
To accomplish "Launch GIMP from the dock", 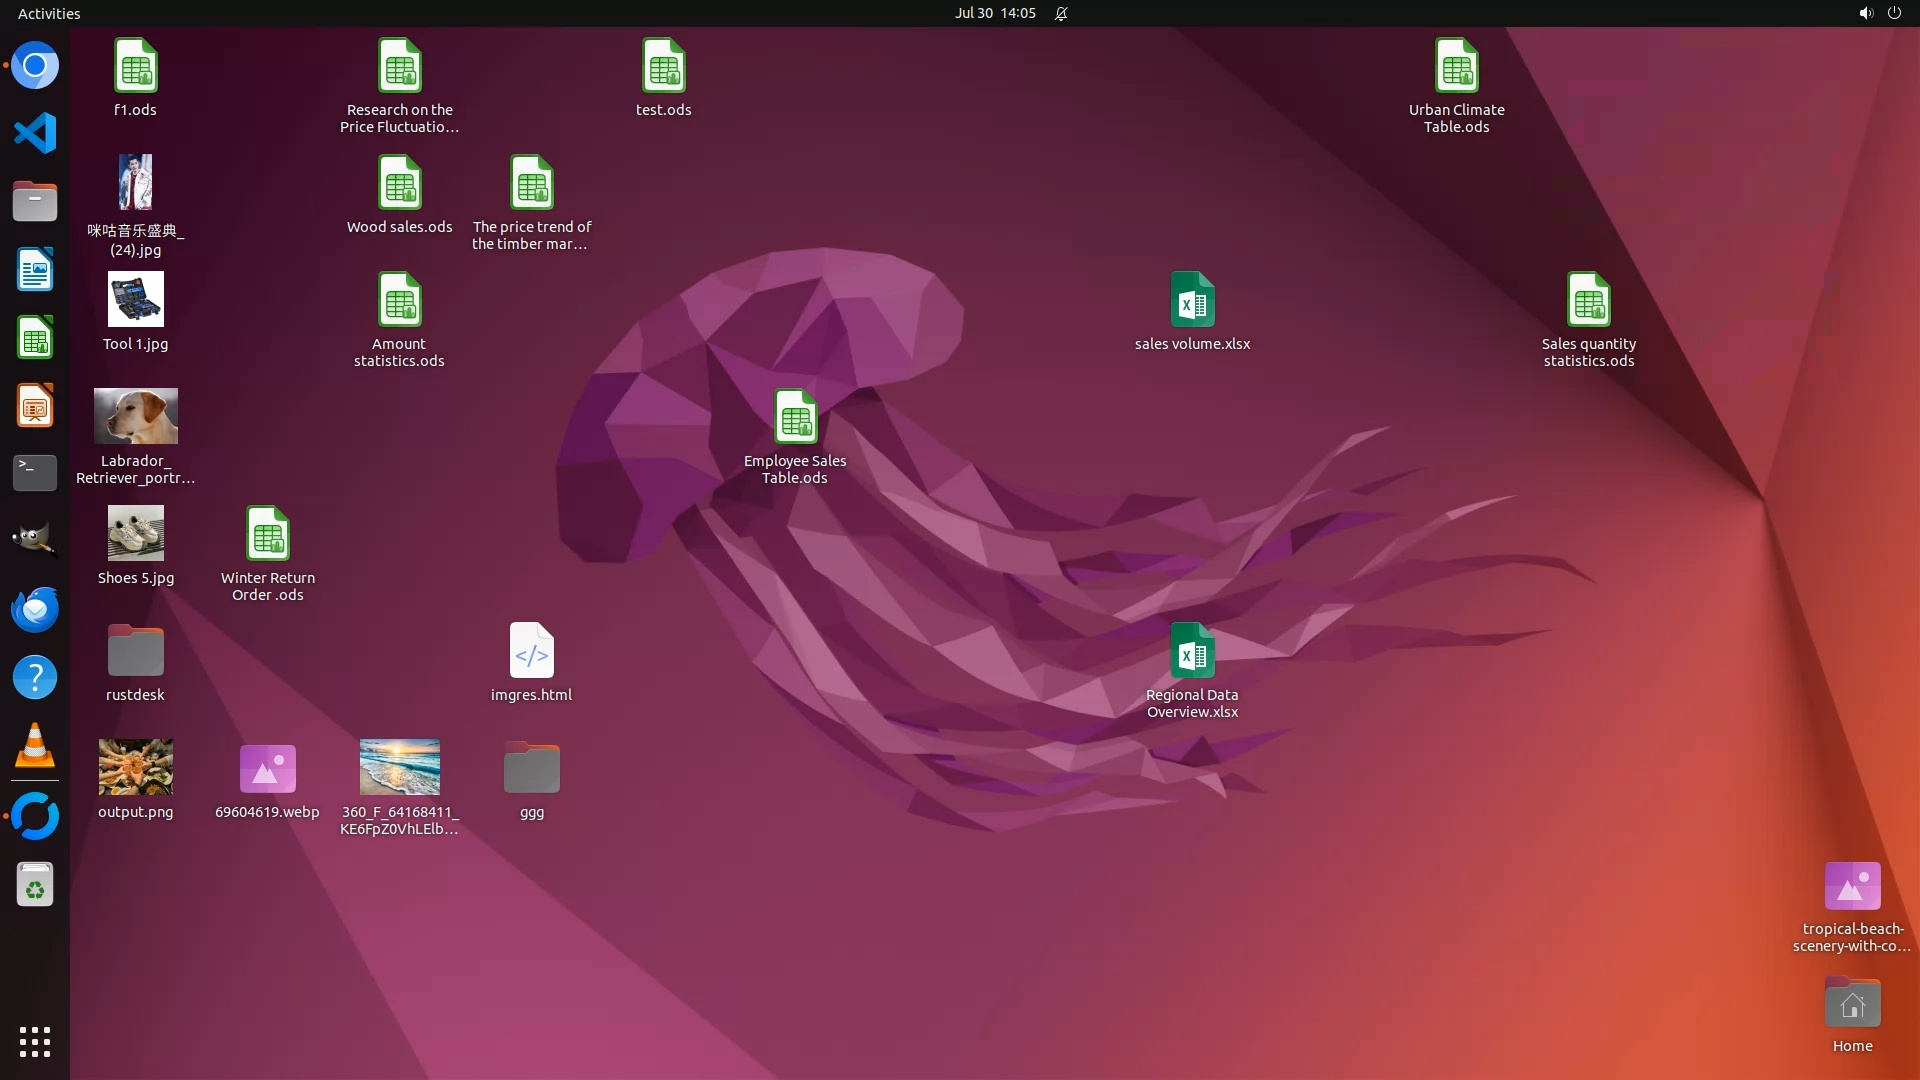I will (35, 541).
